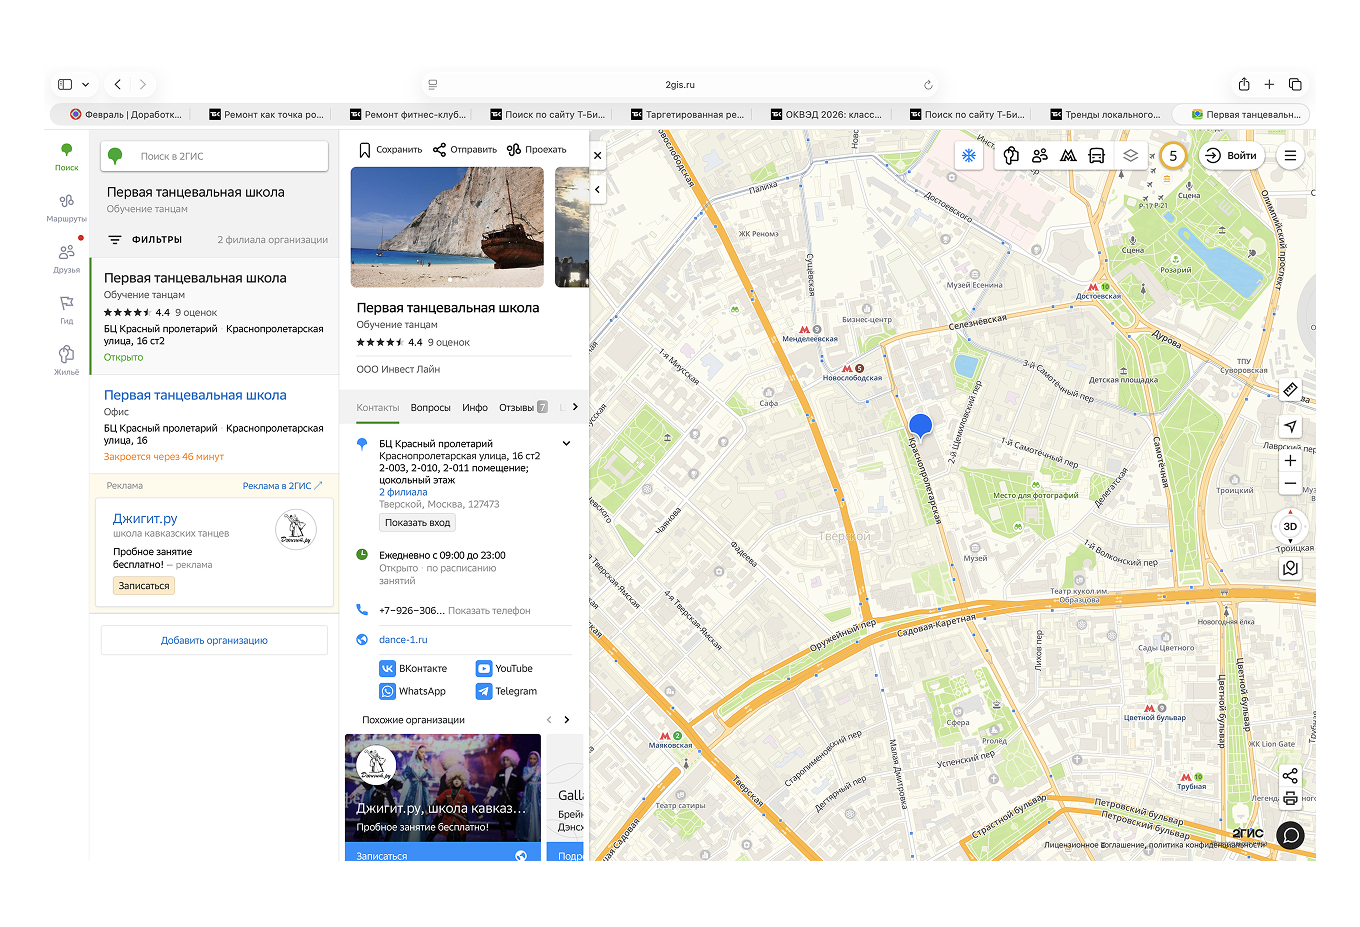Screen dimensions: 1360x927
Task: Open the Гид guide section
Action: click(x=66, y=310)
